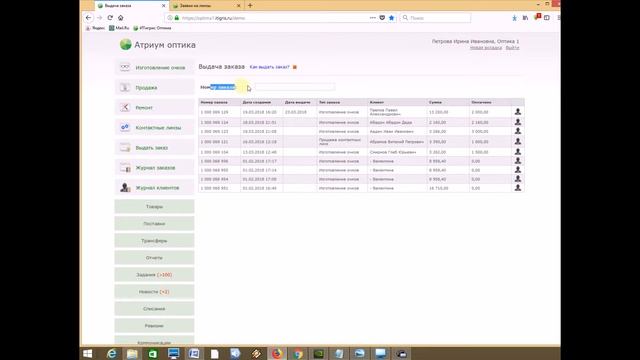Screen dimensions: 640x360
Task: Open client icon for order 1 000 069 104
Action: point(518,151)
